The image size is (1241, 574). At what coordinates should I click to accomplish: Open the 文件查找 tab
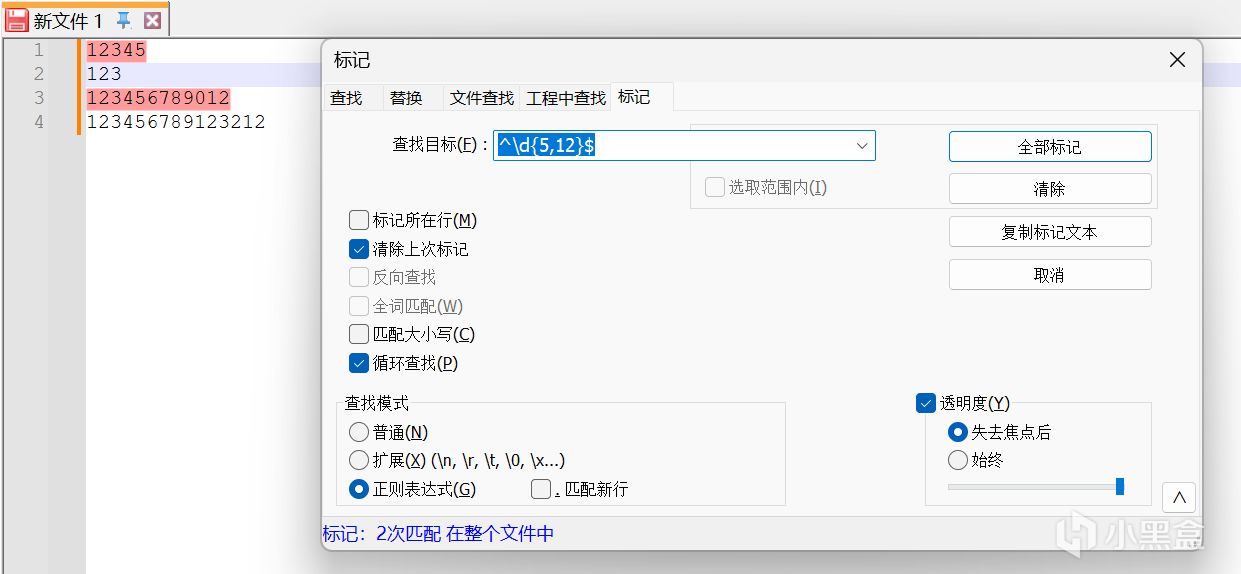tap(481, 97)
